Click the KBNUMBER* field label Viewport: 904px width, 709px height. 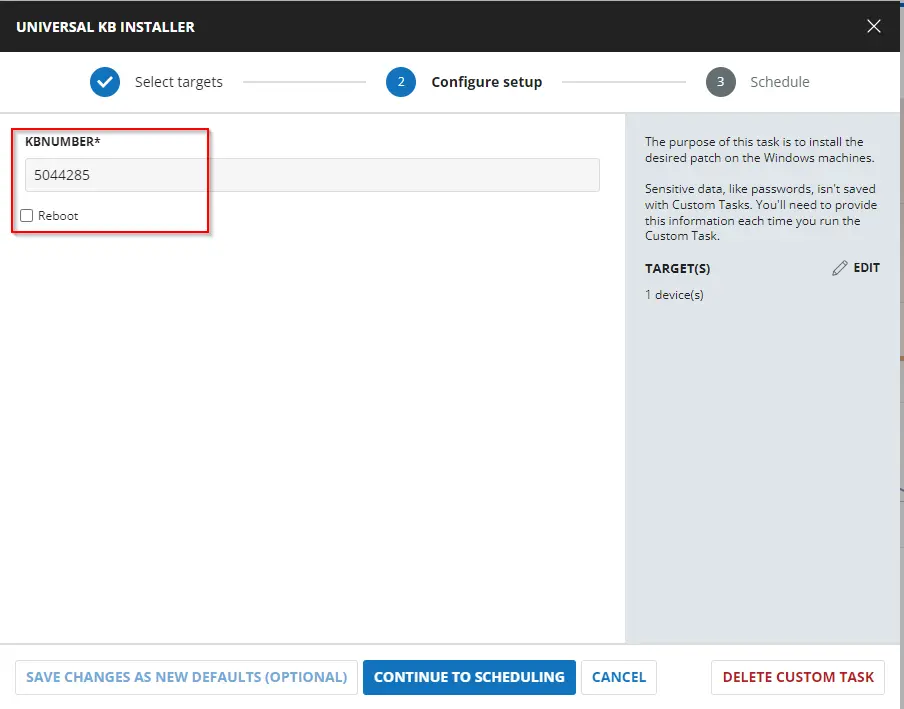pos(63,142)
